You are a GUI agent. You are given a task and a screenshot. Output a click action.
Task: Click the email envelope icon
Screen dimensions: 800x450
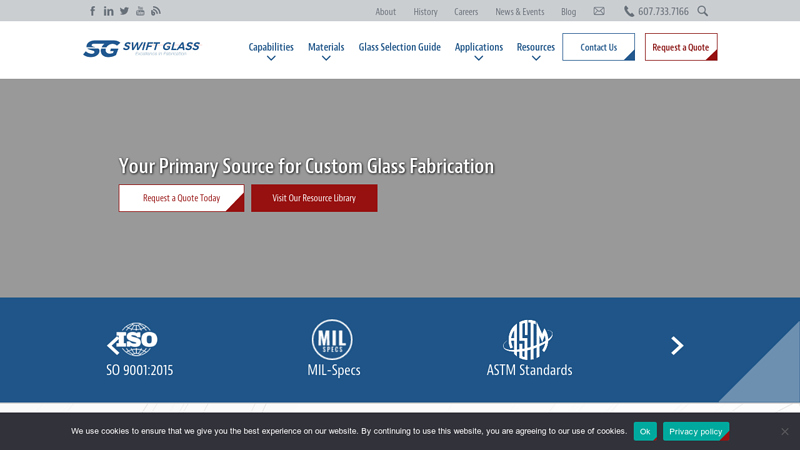pos(599,11)
